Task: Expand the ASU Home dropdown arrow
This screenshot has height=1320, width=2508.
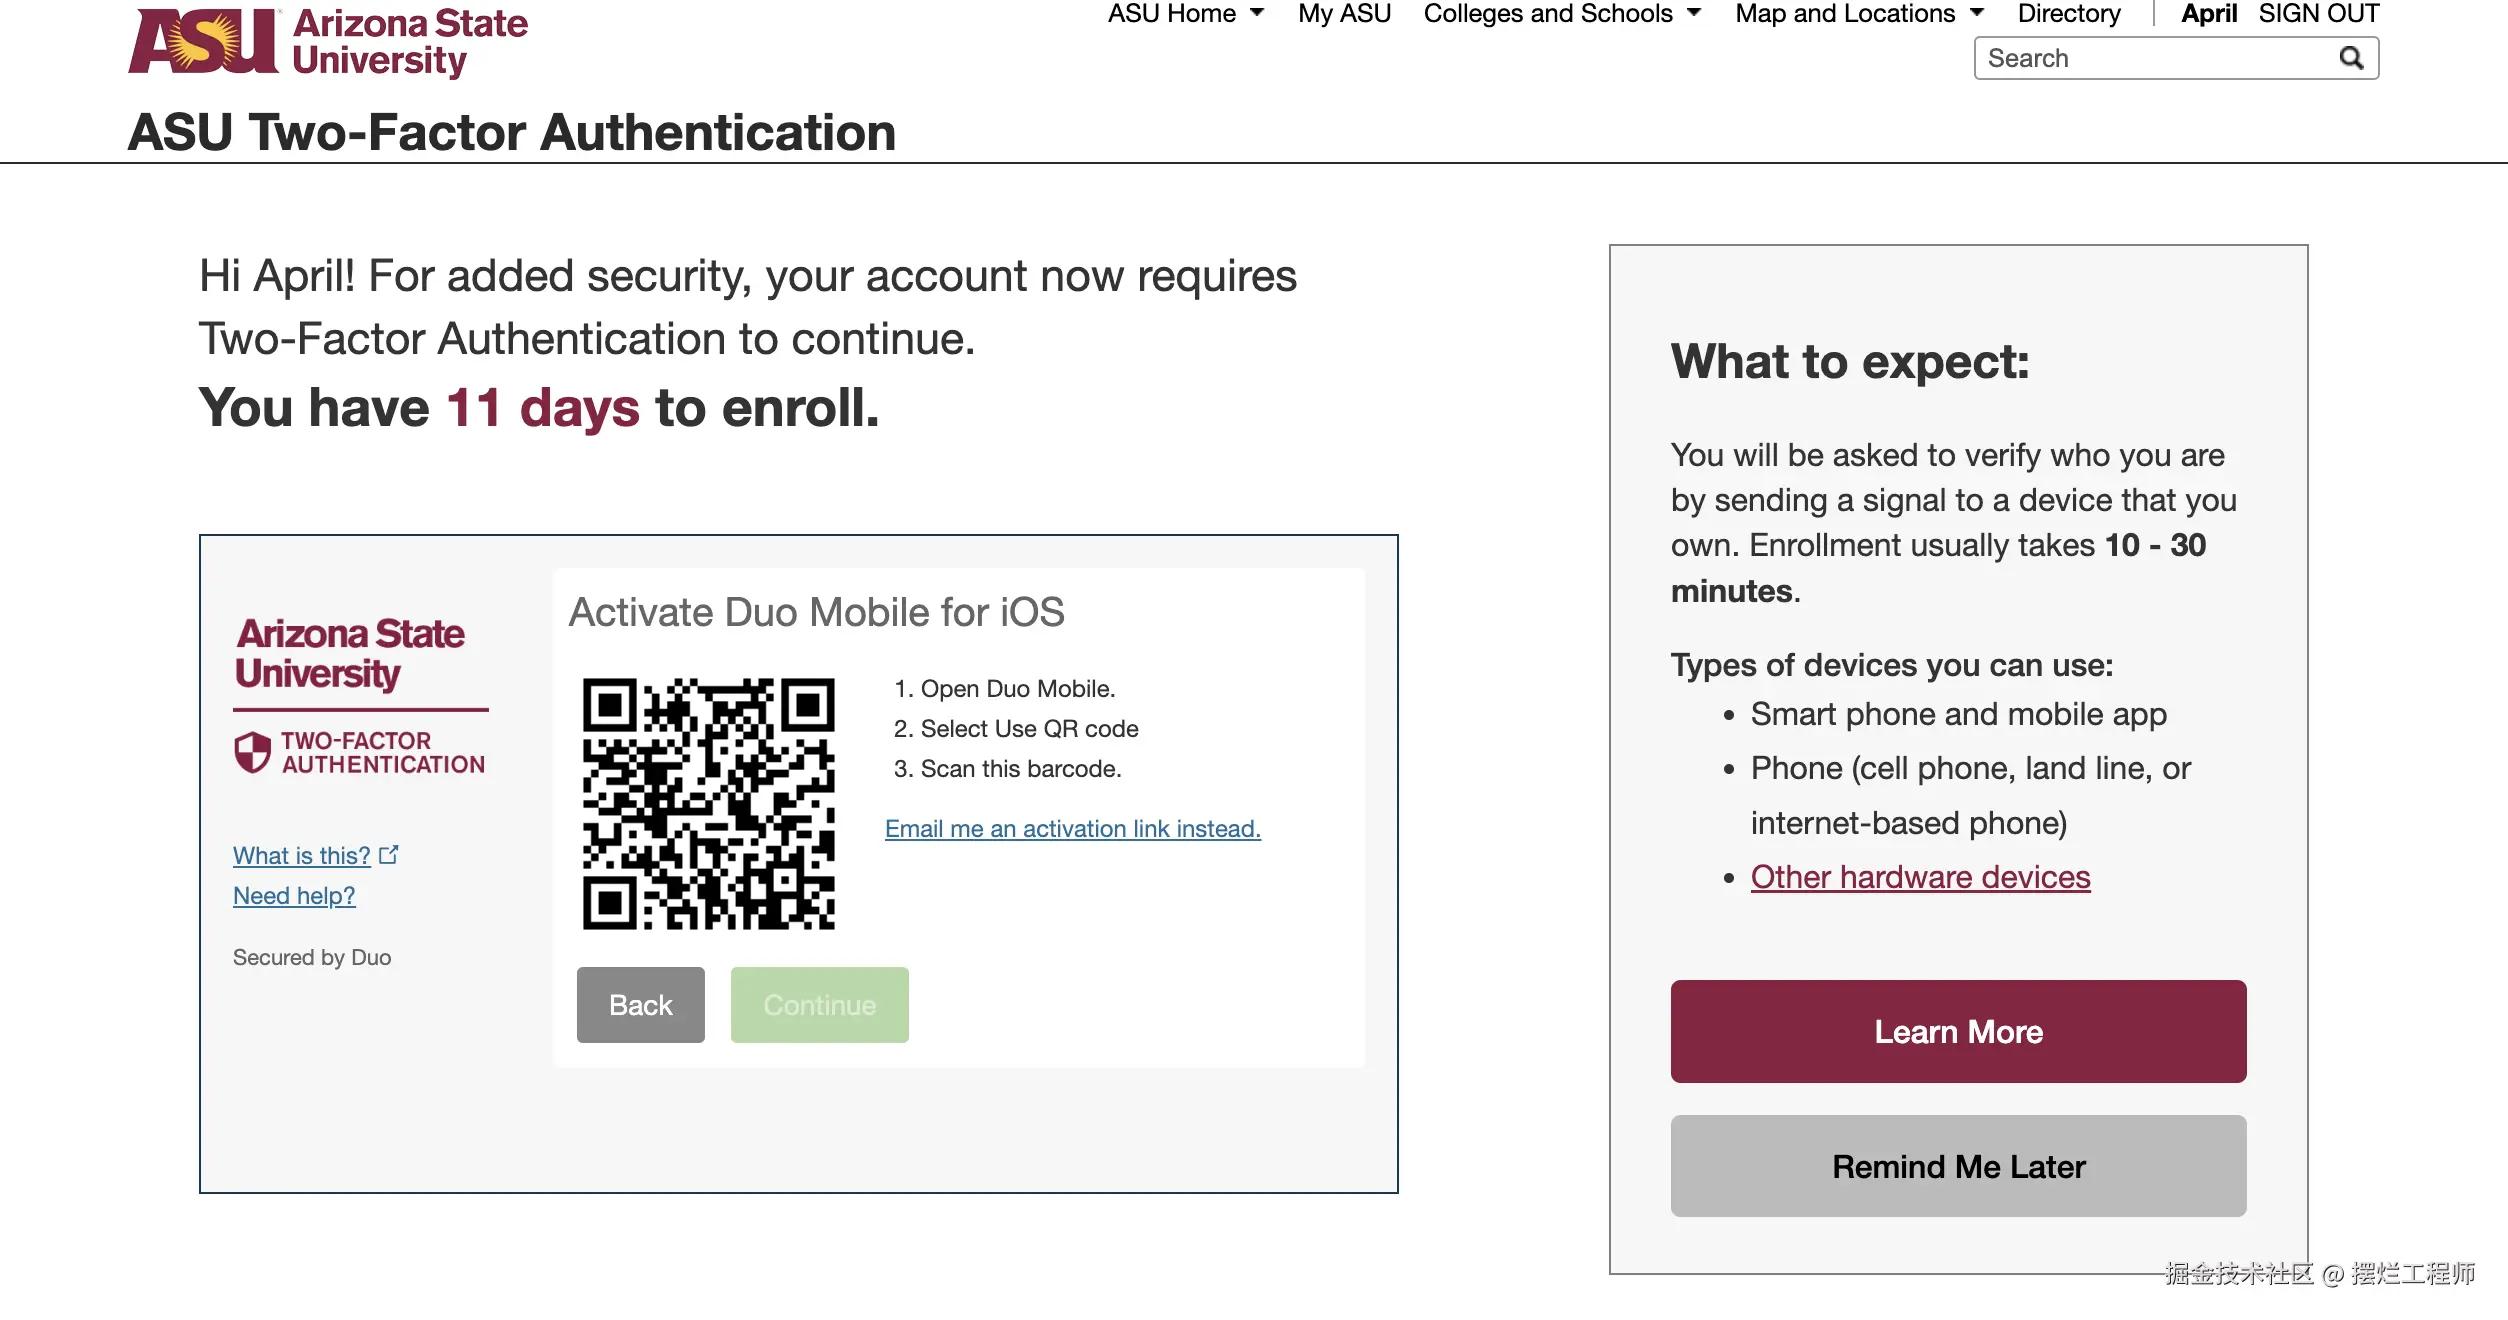Action: tap(1257, 13)
